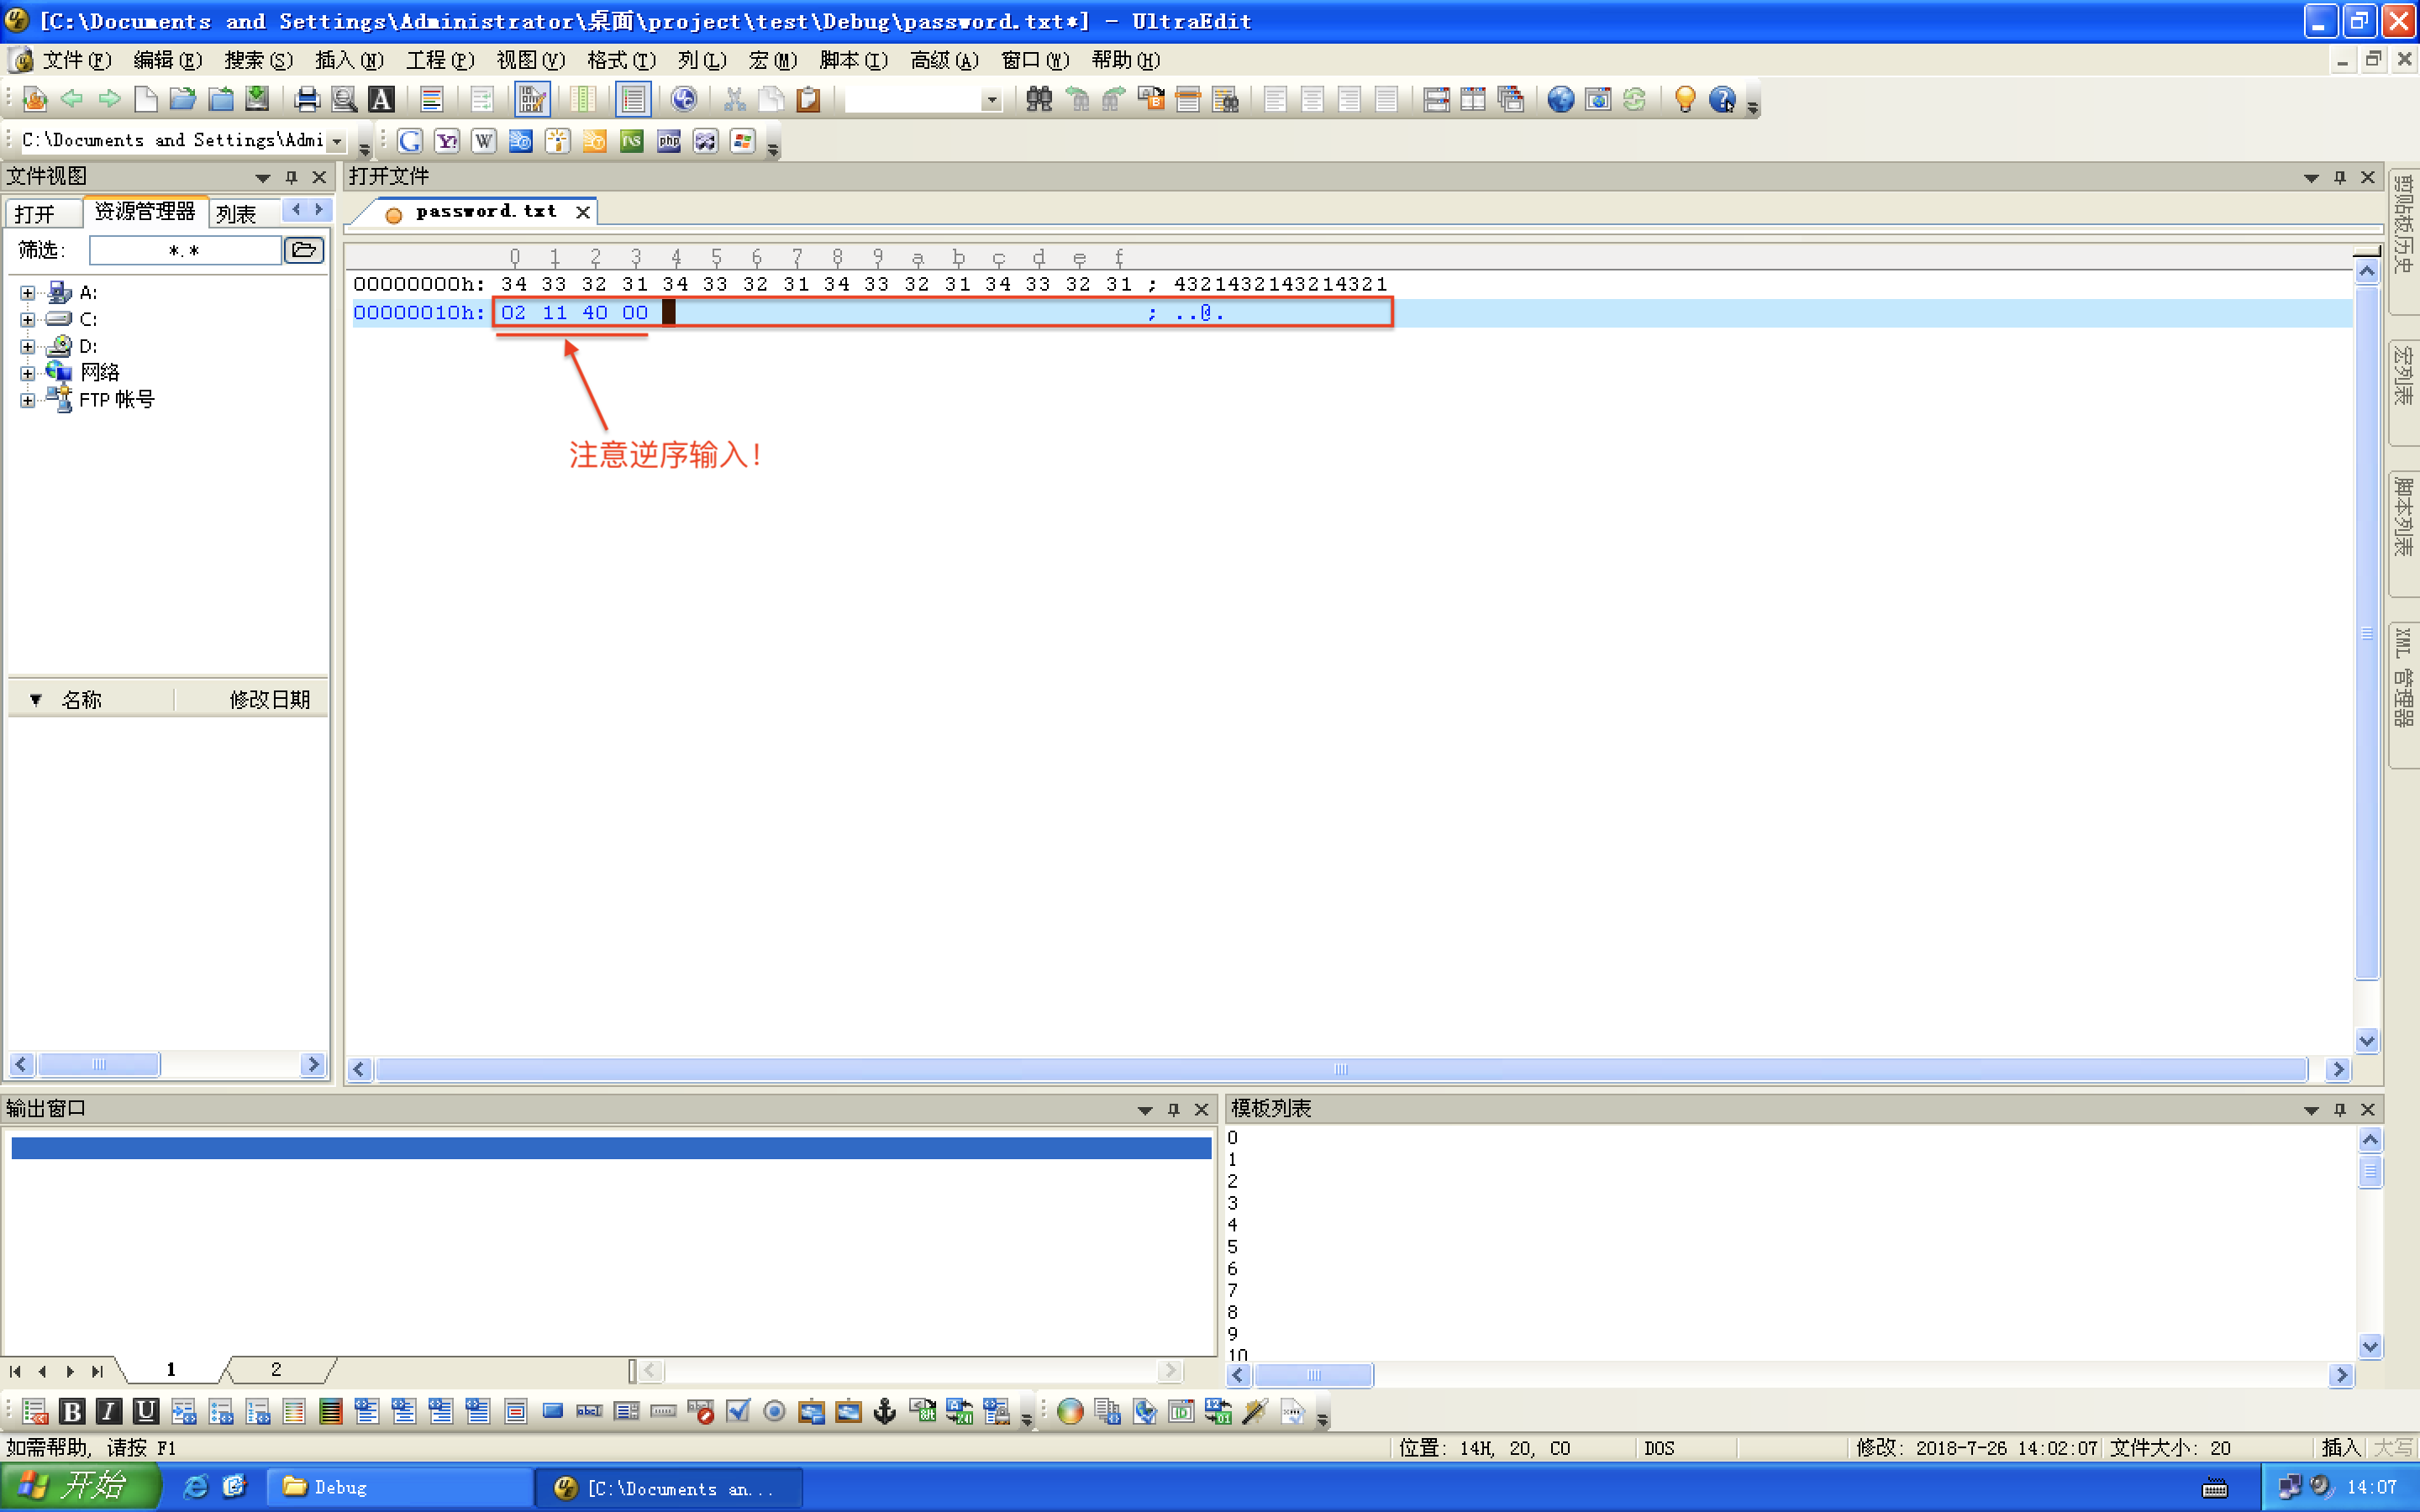Click the anchor icon in HTML toolbar

pyautogui.click(x=885, y=1411)
